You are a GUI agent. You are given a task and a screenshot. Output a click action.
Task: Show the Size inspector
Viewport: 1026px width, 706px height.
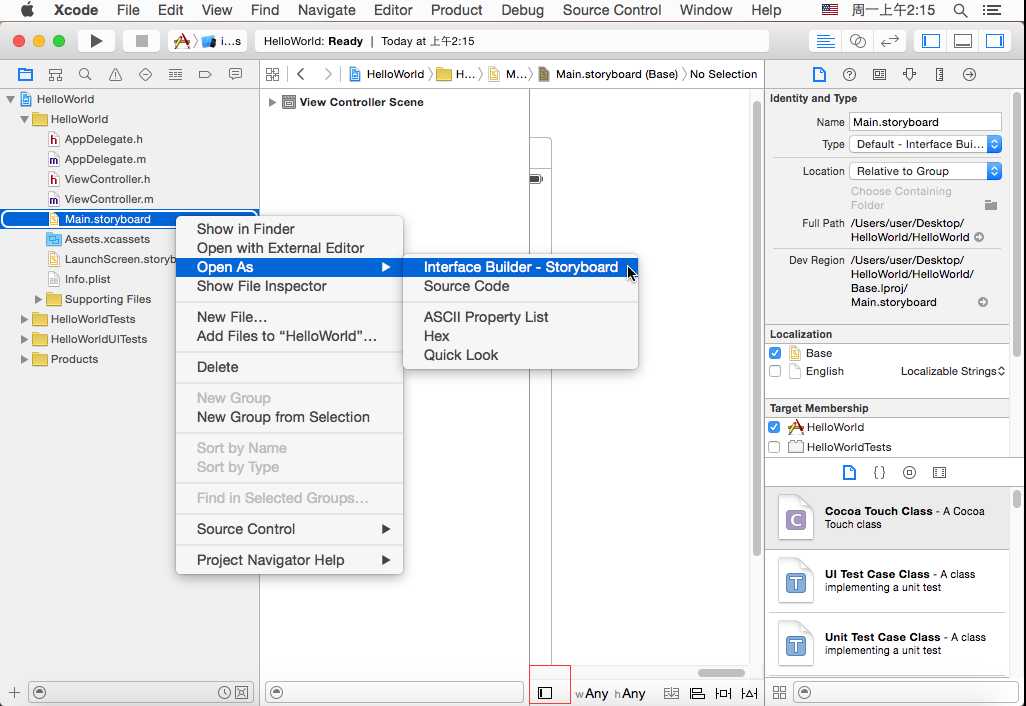[x=940, y=74]
